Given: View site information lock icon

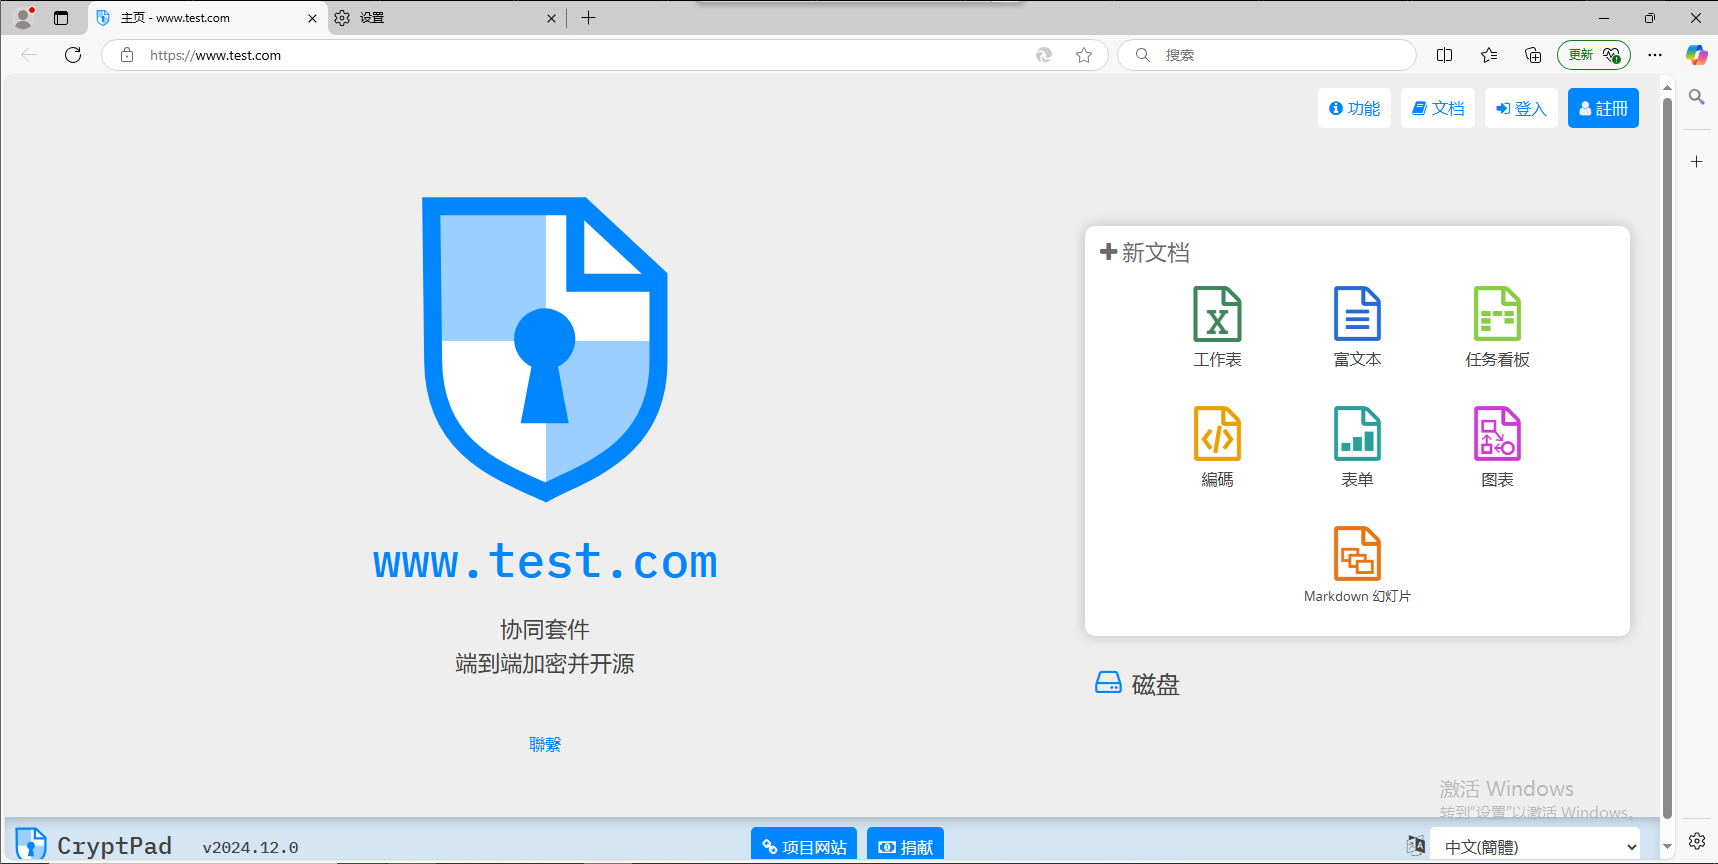Looking at the screenshot, I should pos(127,55).
